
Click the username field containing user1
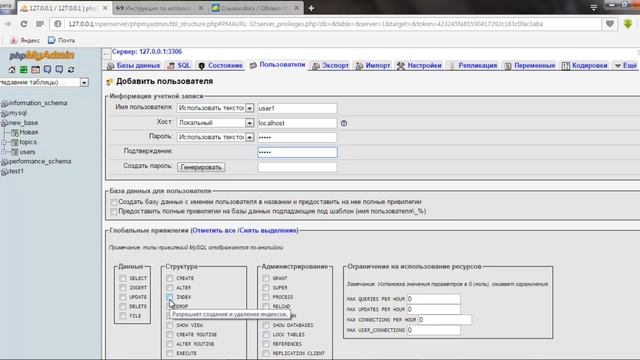(297, 108)
